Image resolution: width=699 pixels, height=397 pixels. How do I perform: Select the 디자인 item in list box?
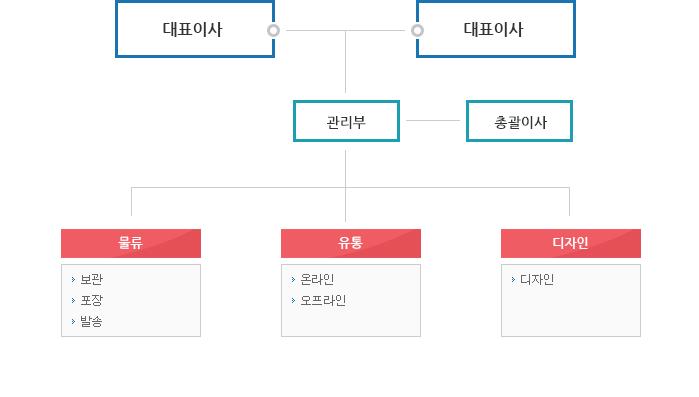click(x=537, y=279)
